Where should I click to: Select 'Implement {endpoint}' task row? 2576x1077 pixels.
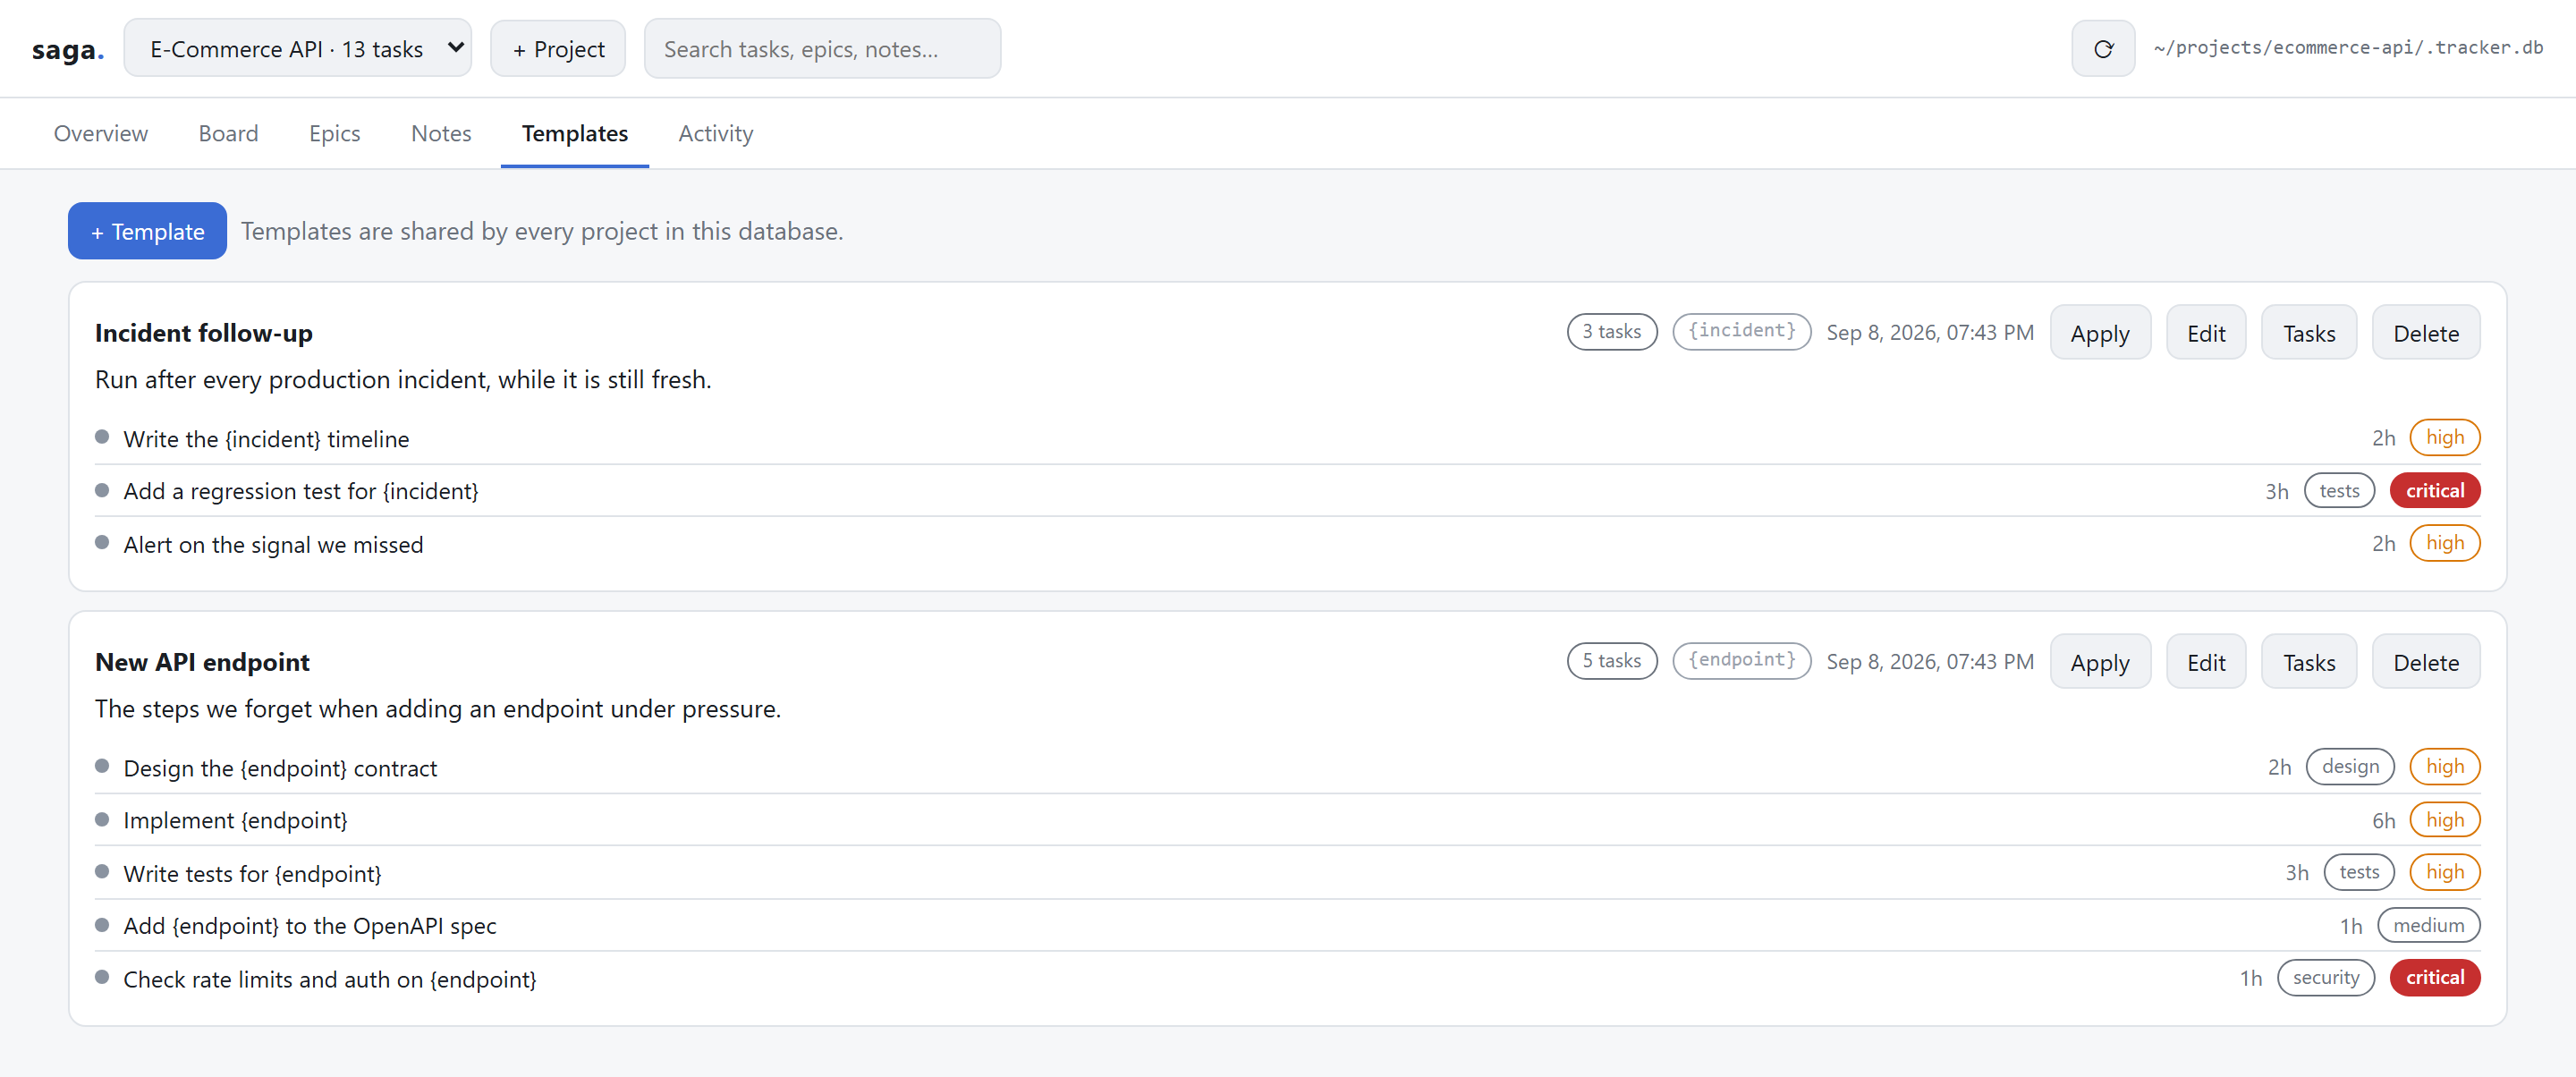pyautogui.click(x=1287, y=820)
